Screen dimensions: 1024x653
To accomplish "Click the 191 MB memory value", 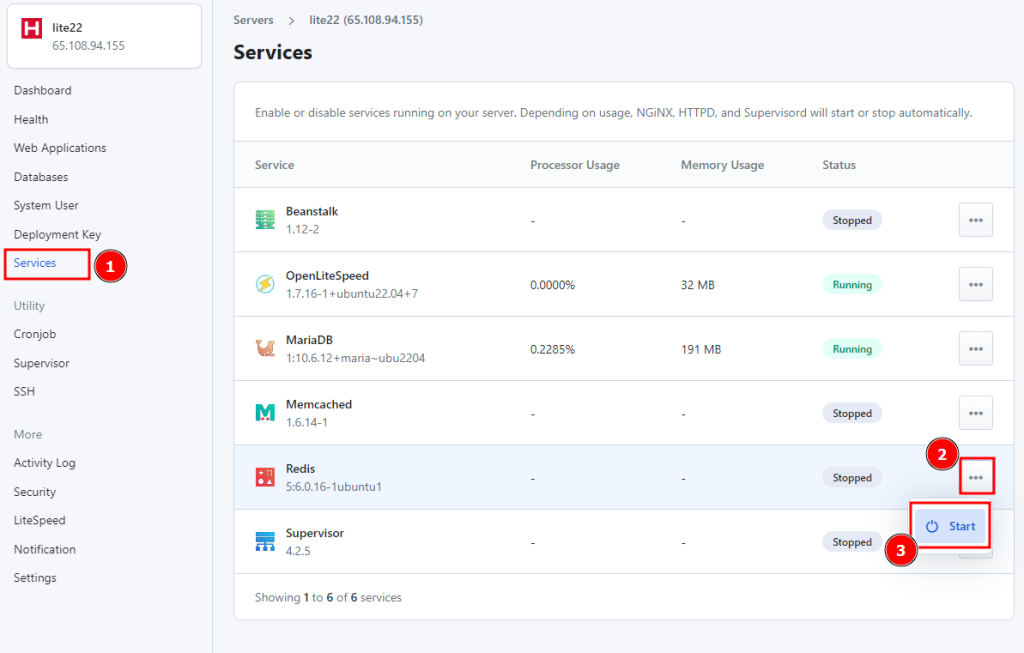I will coord(701,349).
